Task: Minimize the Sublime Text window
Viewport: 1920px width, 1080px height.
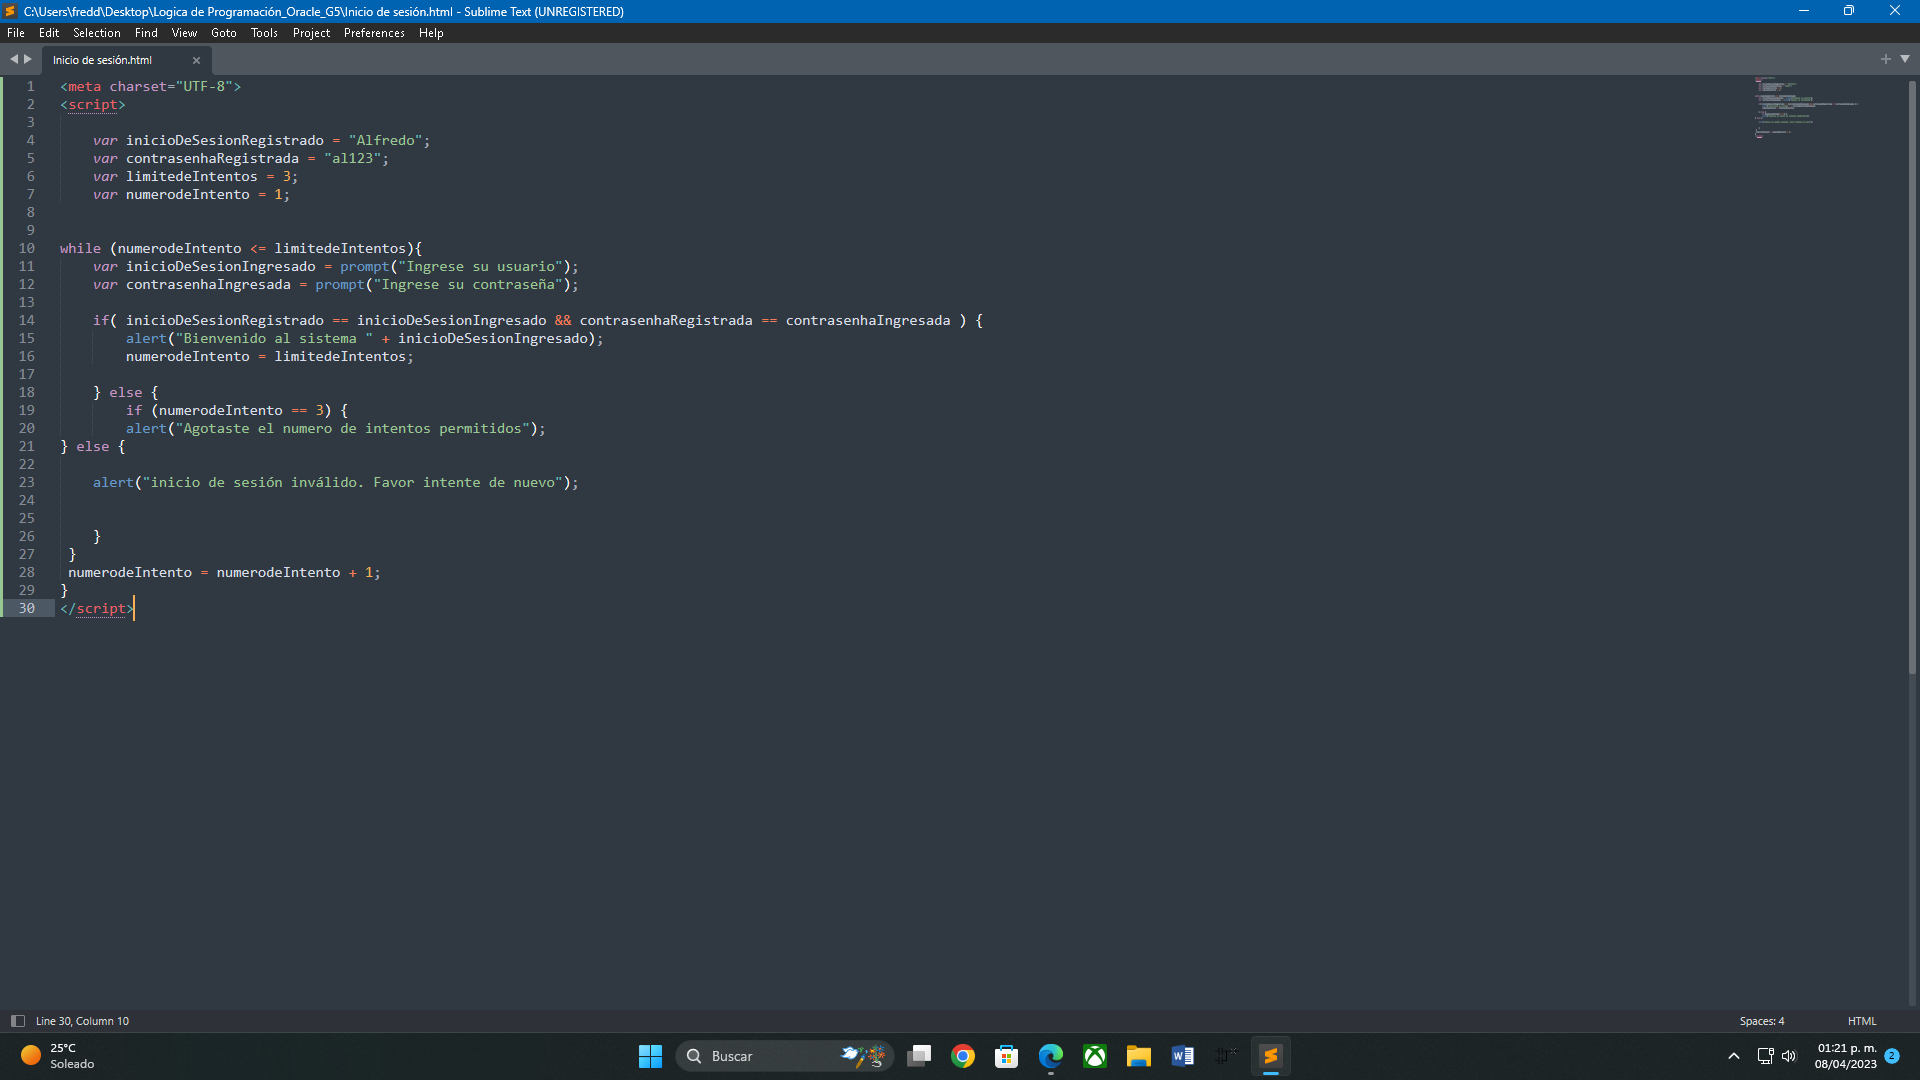Action: tap(1804, 11)
